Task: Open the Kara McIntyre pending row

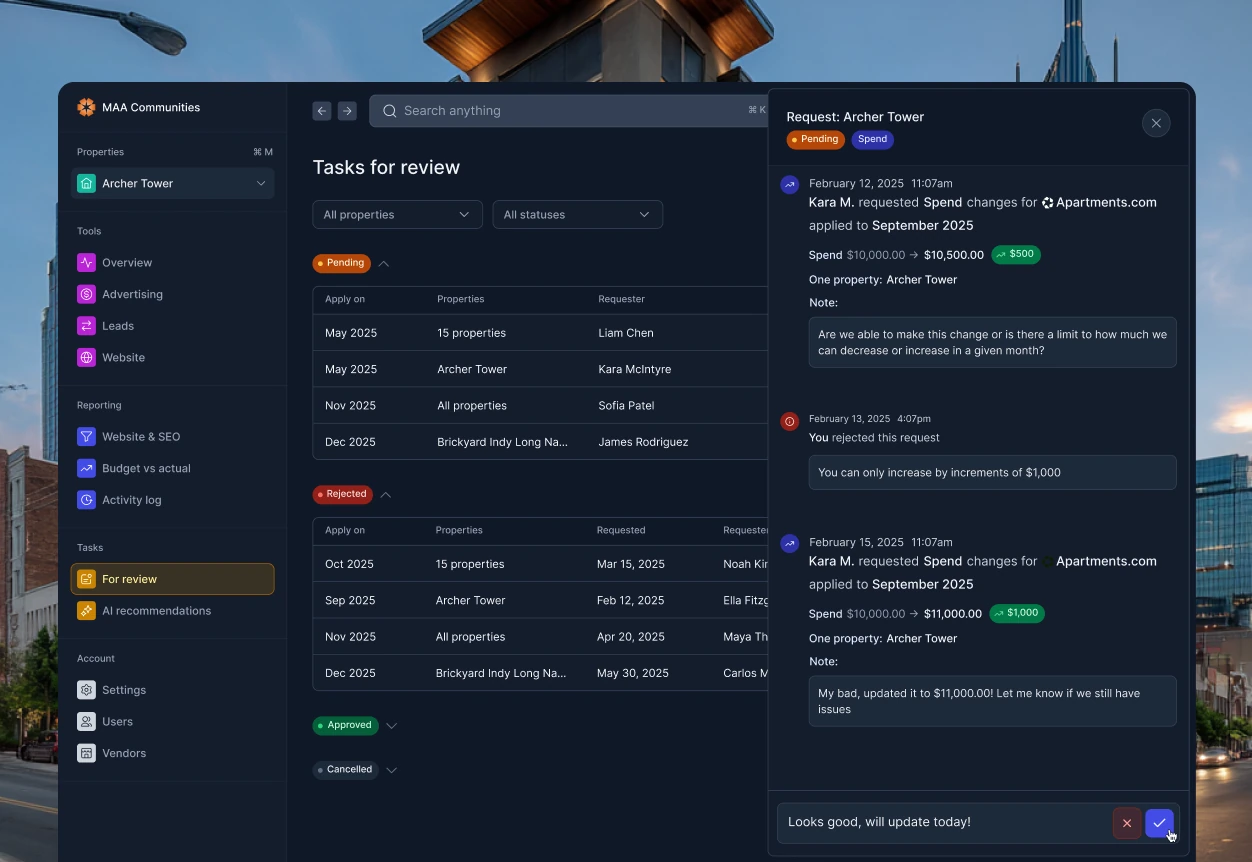Action: [540, 369]
